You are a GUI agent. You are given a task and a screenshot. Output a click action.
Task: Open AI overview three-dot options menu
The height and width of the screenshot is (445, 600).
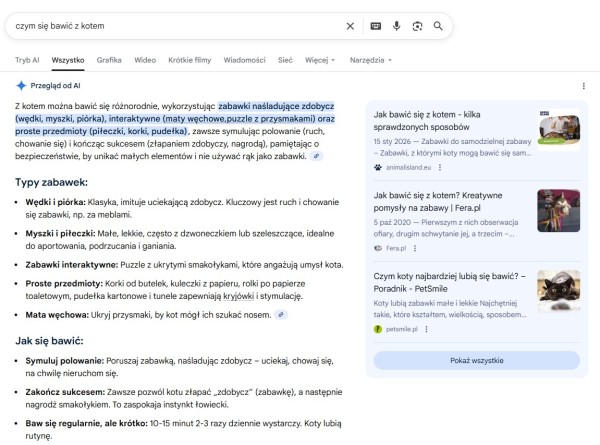(x=584, y=86)
